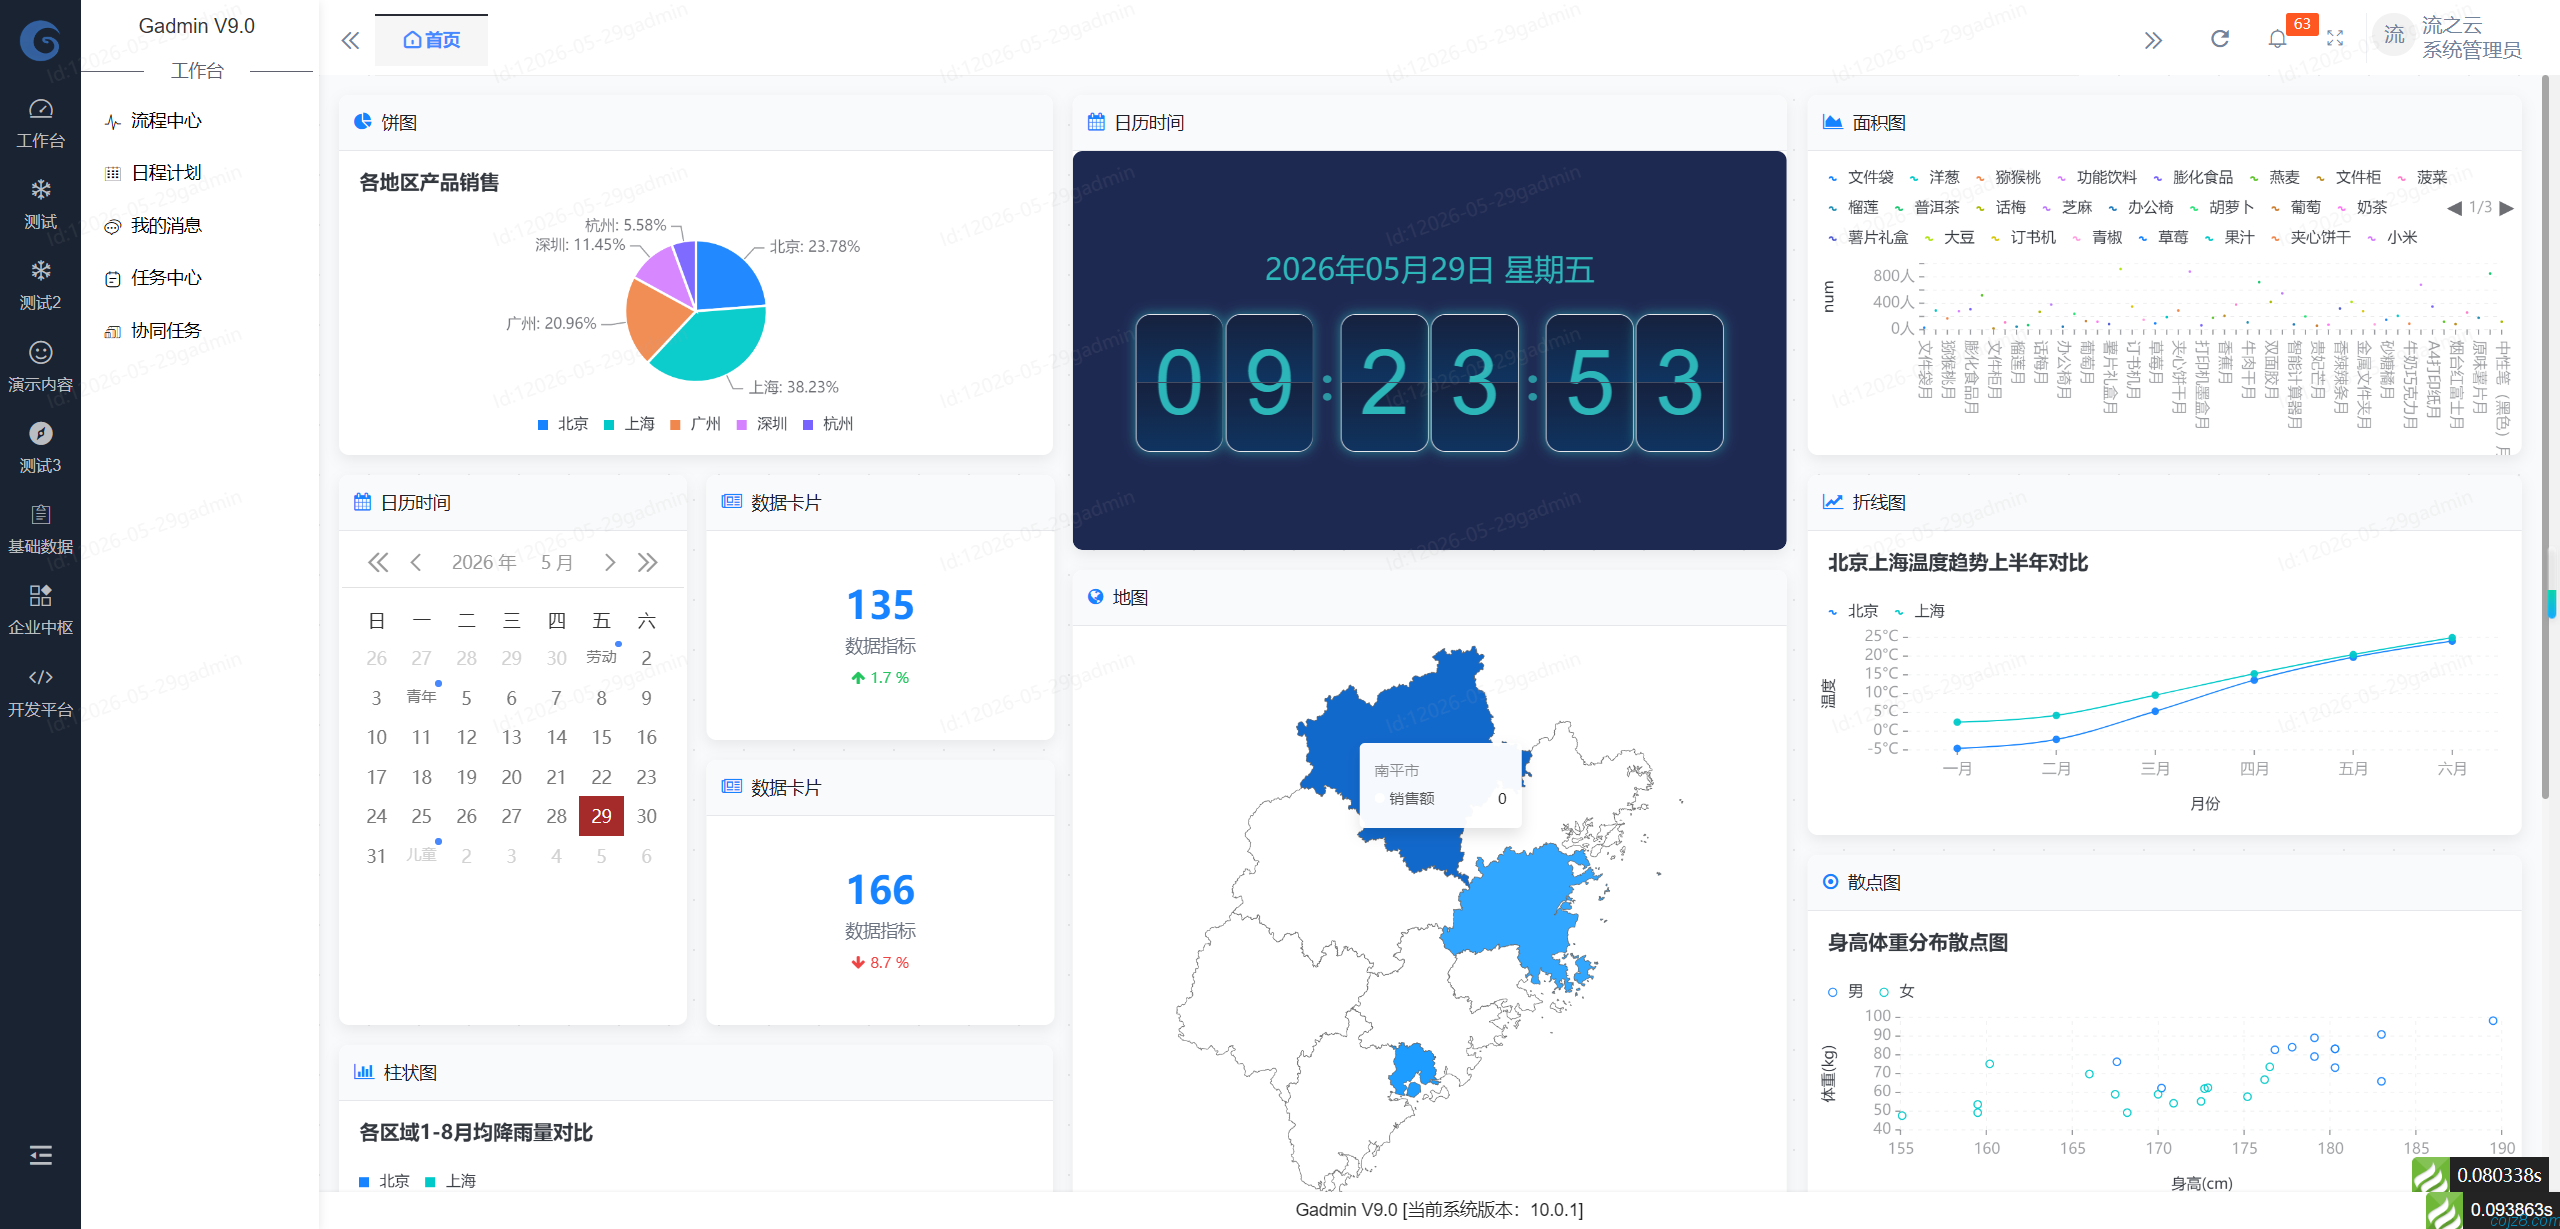Click the sidebar collapse menu icon at bottom
Viewport: 2560px width, 1229px height.
(x=41, y=1156)
